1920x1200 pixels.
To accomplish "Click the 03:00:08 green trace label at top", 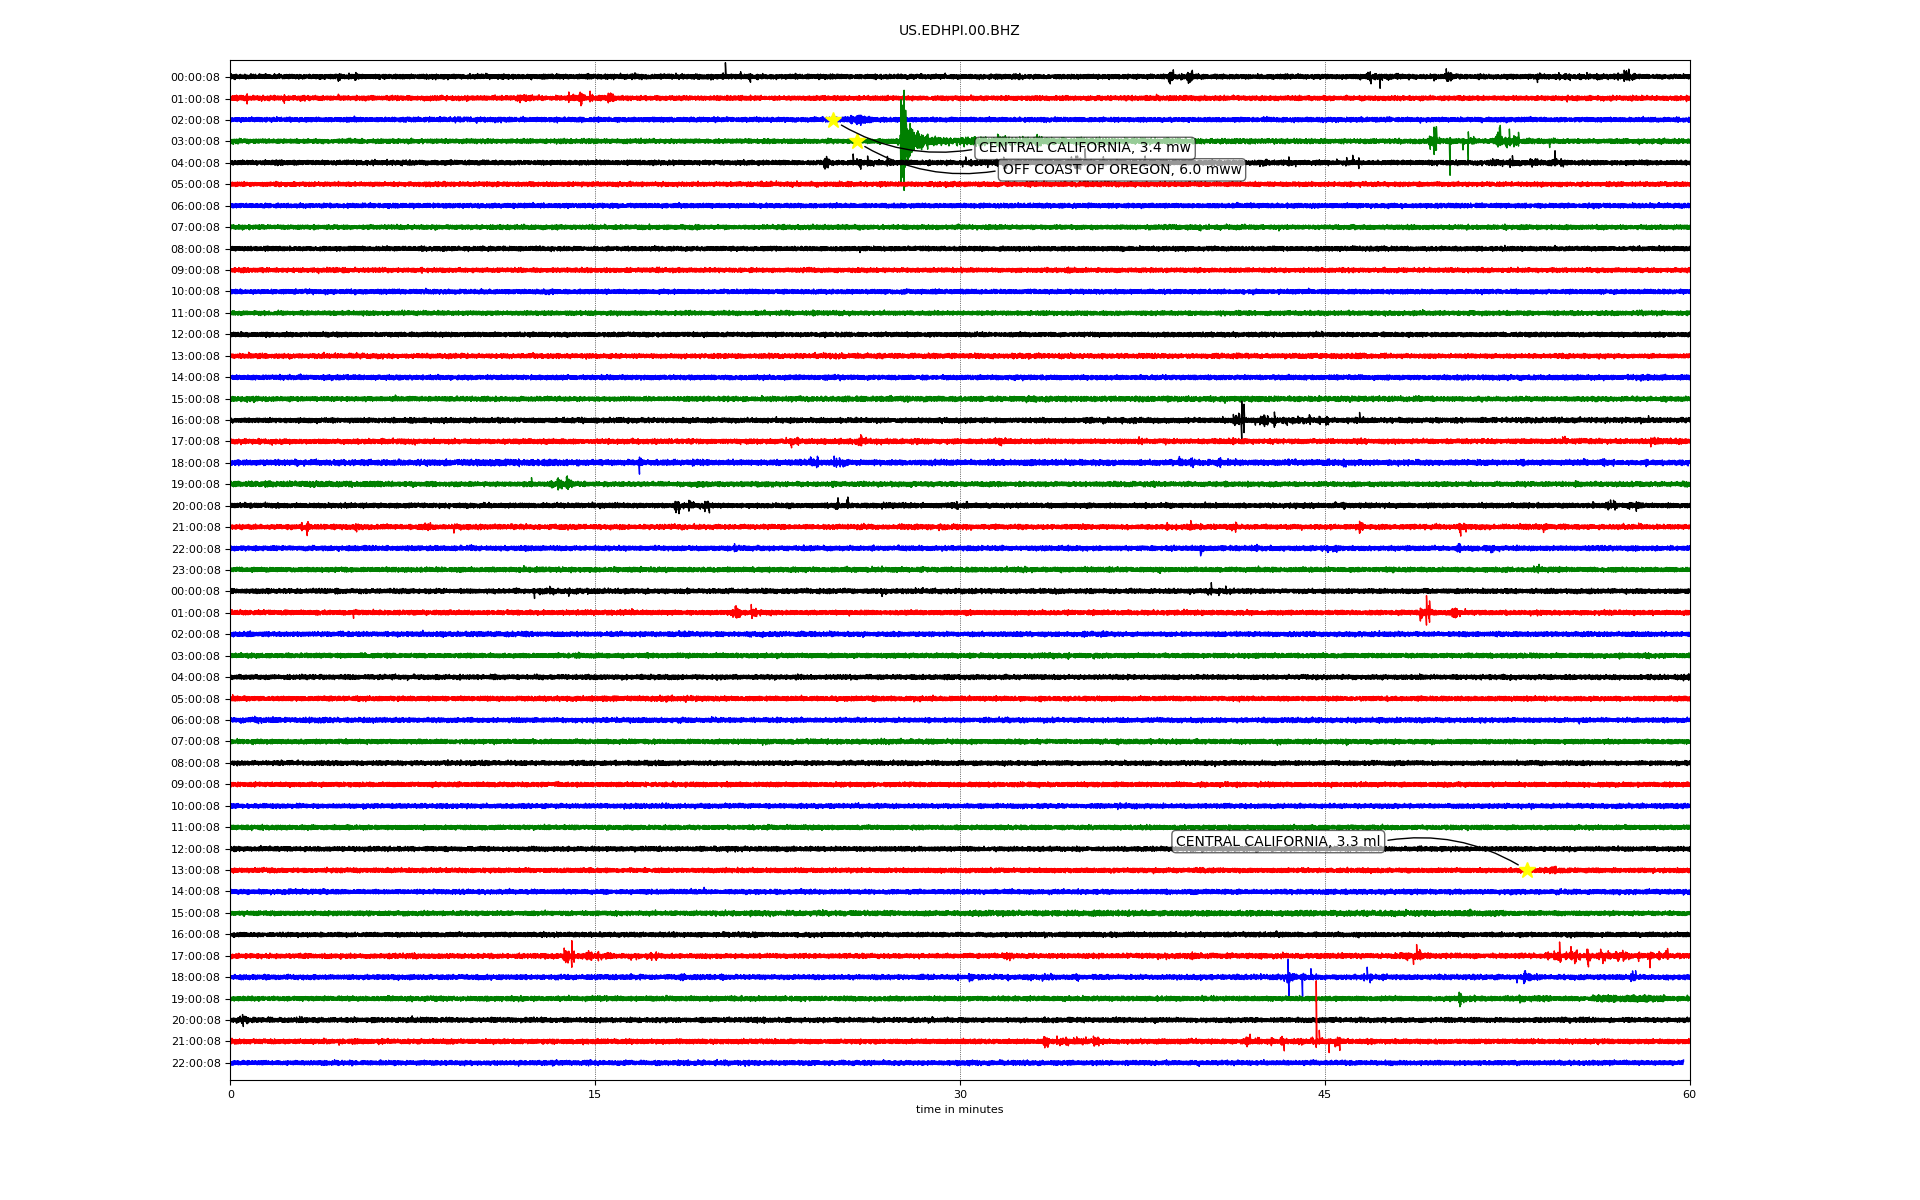I will pyautogui.click(x=195, y=142).
